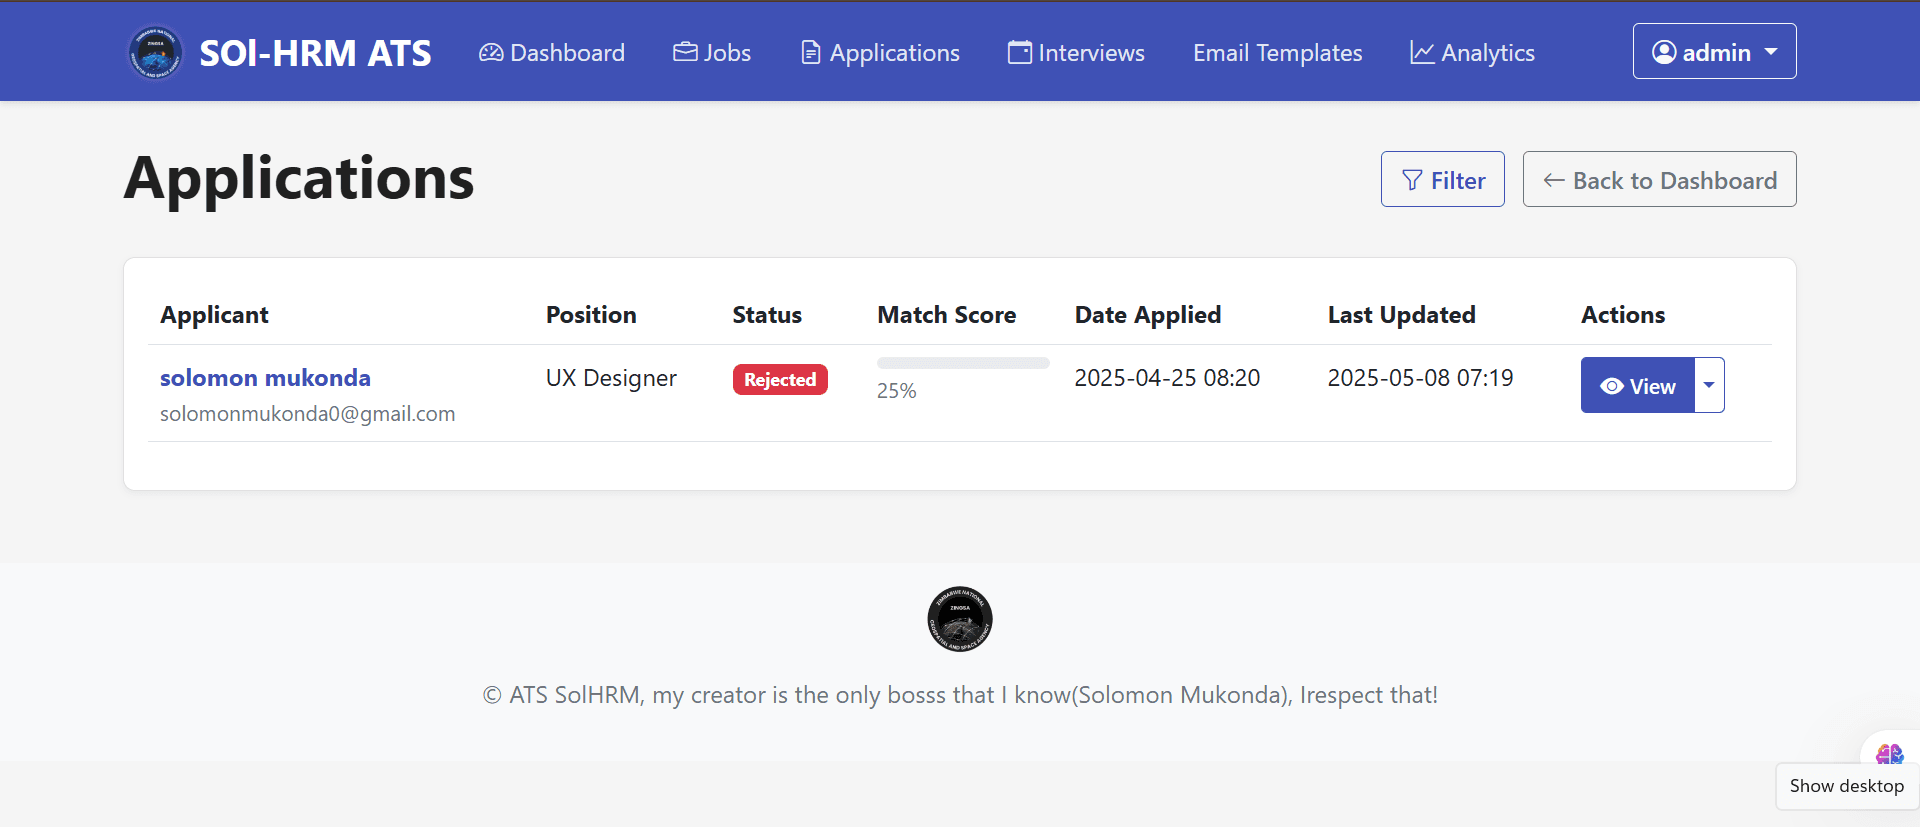
Task: Click the footer round logo image
Action: click(x=960, y=619)
